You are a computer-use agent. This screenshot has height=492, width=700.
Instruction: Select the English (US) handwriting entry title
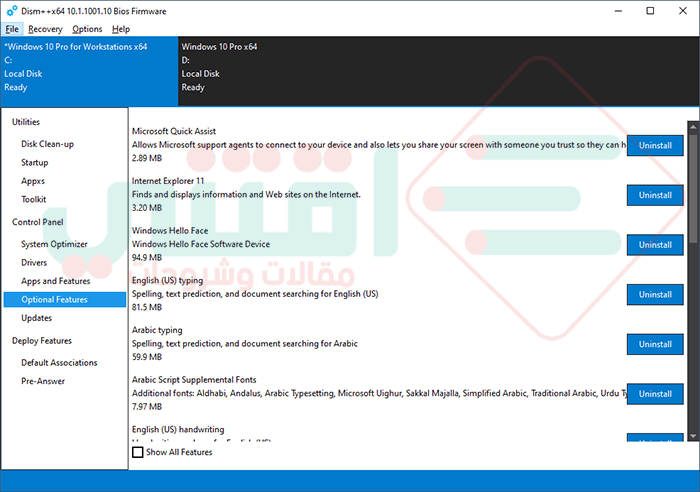tap(178, 429)
